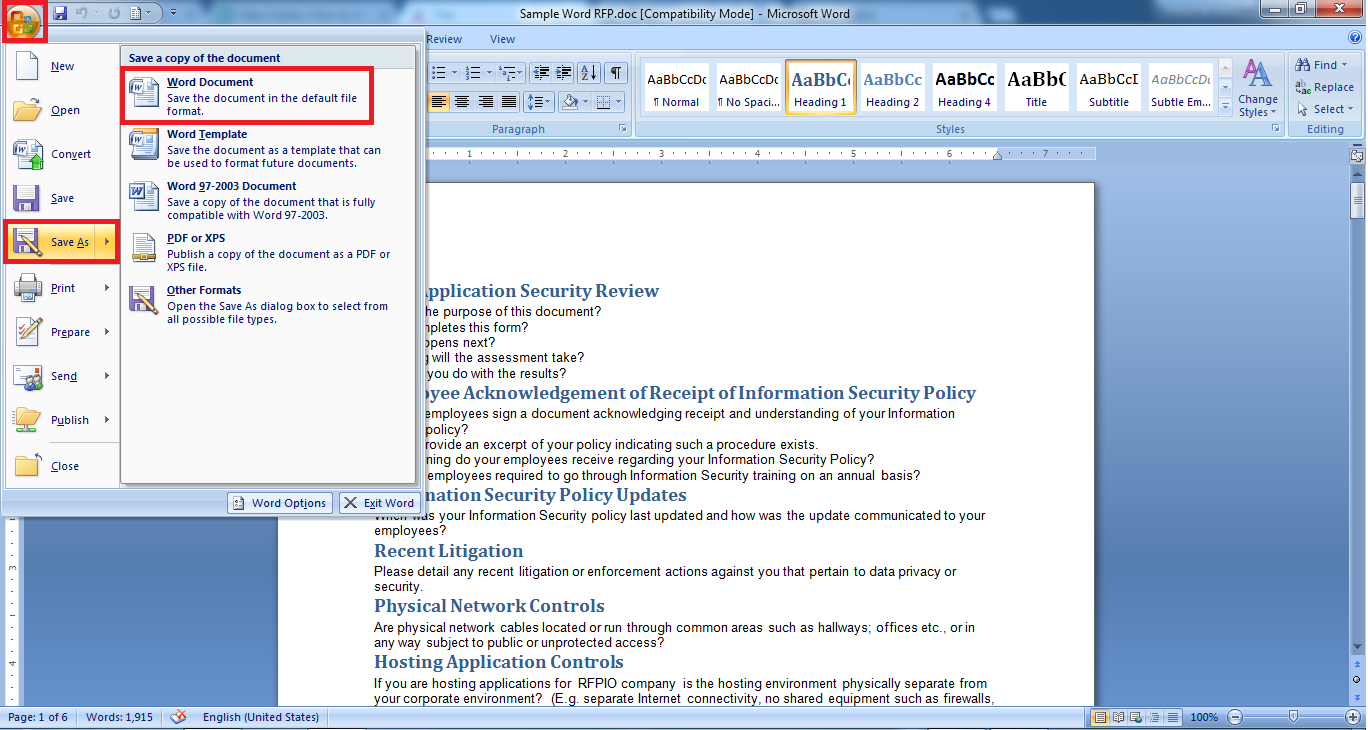The height and width of the screenshot is (730, 1368).
Task: Click the Word Options button
Action: [280, 503]
